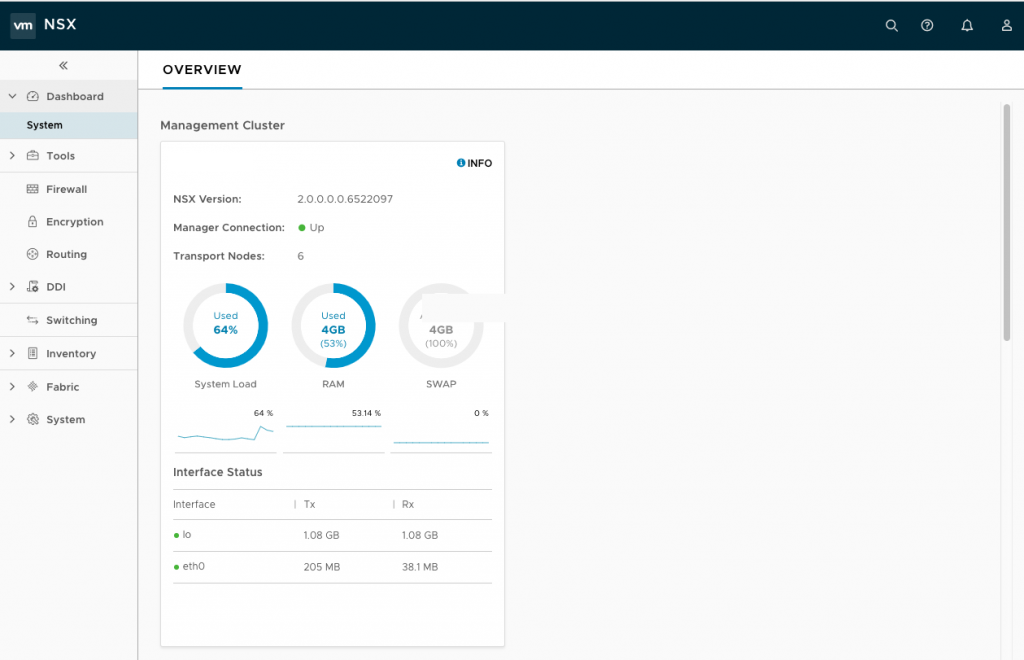Click the Firewall brick wall icon

pos(33,189)
